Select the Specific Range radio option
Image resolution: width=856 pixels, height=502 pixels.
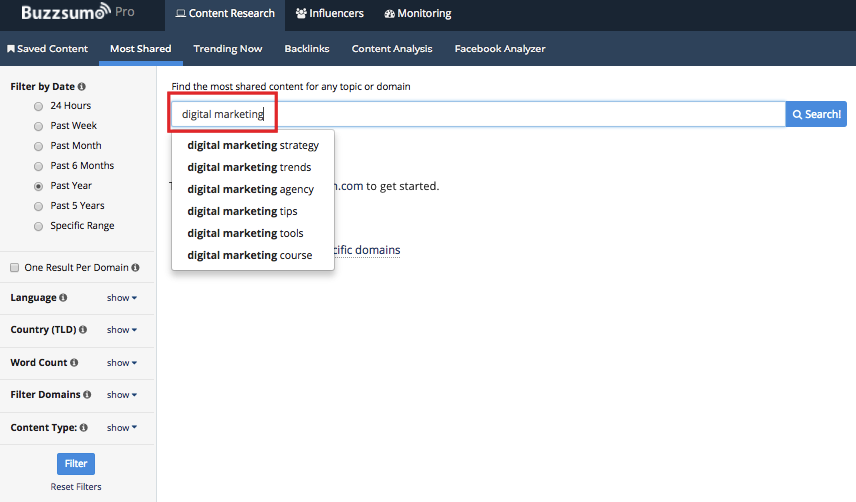click(38, 226)
